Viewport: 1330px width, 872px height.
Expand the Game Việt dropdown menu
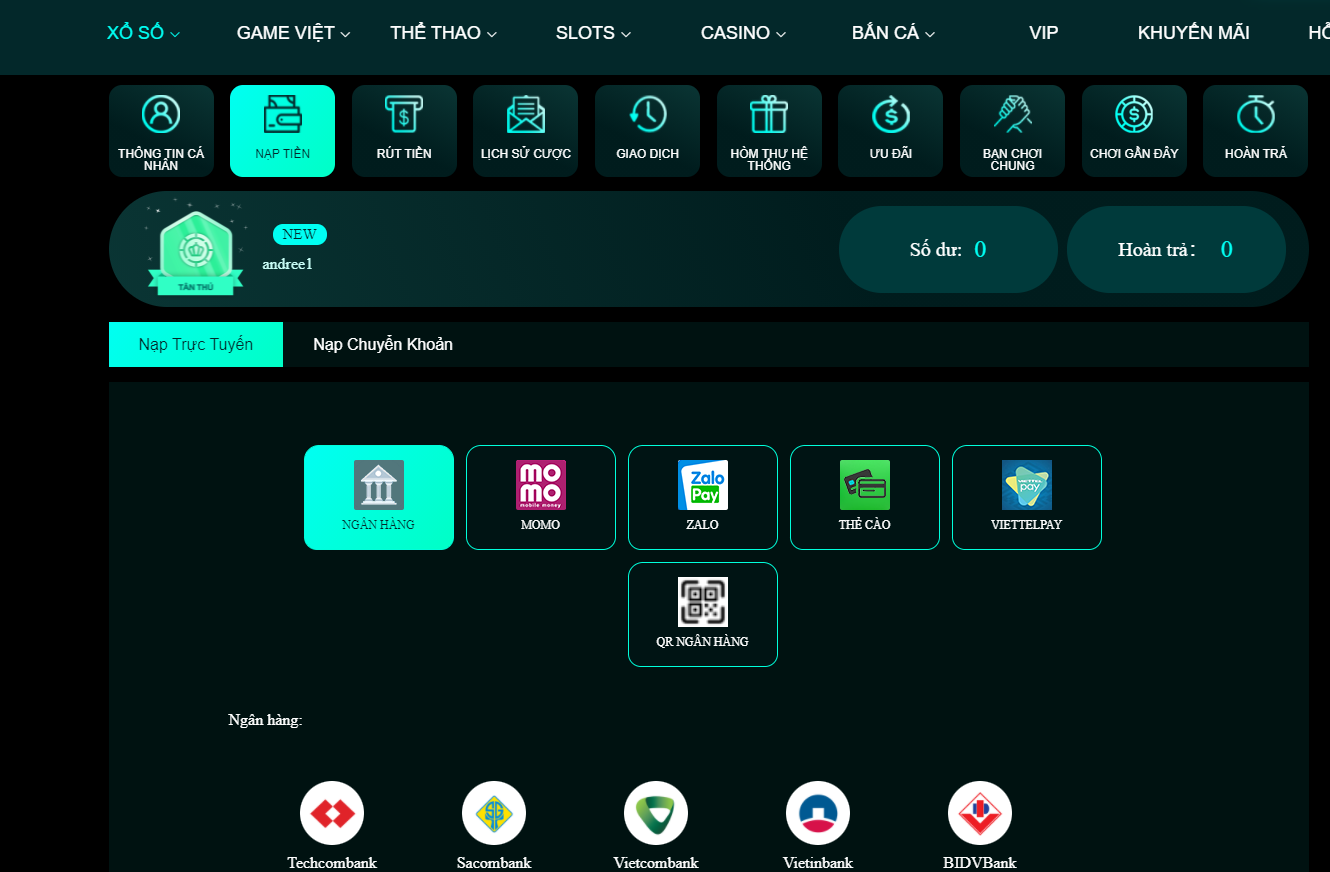[293, 33]
